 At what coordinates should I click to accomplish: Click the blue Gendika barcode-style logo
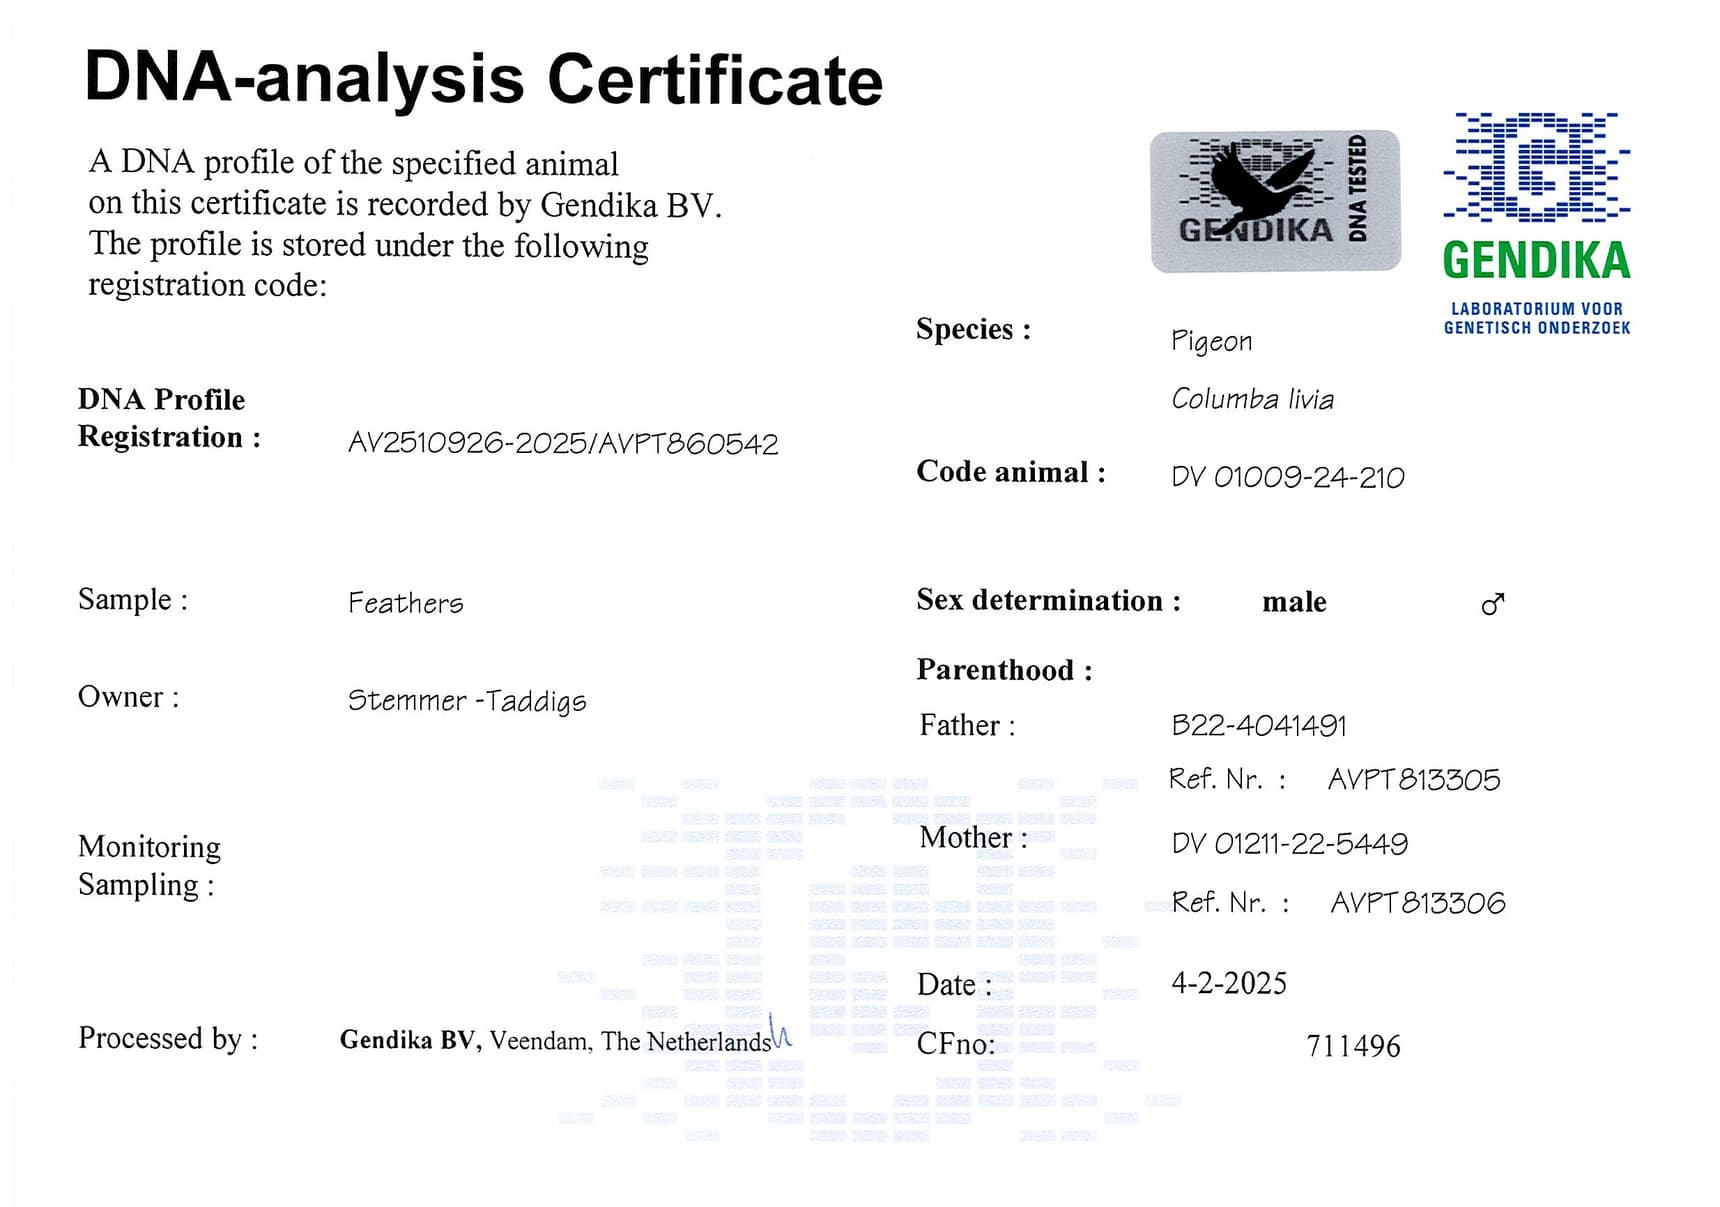pyautogui.click(x=1536, y=166)
